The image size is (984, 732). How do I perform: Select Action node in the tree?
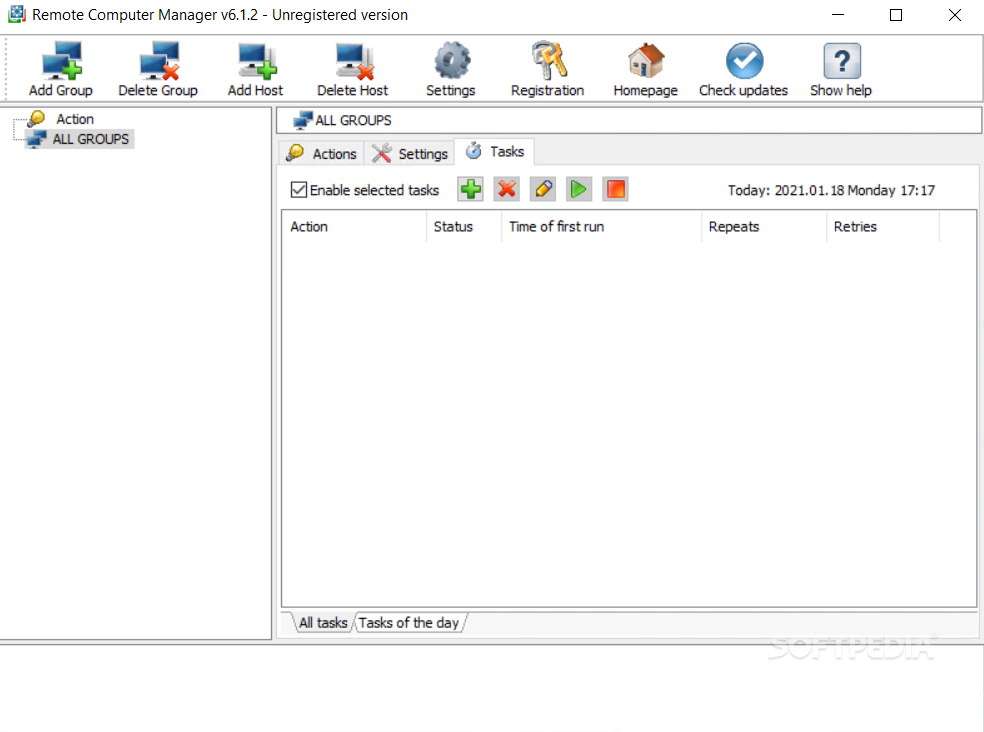coord(75,119)
